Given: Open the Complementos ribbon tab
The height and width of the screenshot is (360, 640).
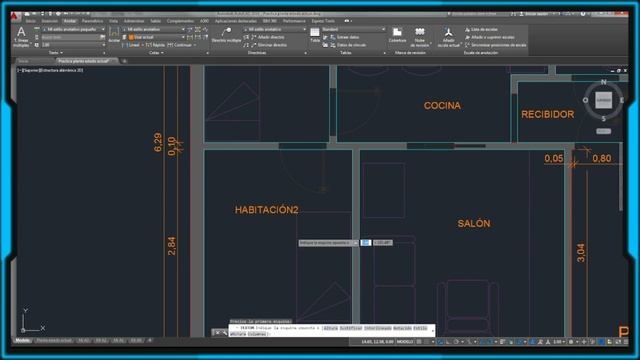Looking at the screenshot, I should coord(180,21).
